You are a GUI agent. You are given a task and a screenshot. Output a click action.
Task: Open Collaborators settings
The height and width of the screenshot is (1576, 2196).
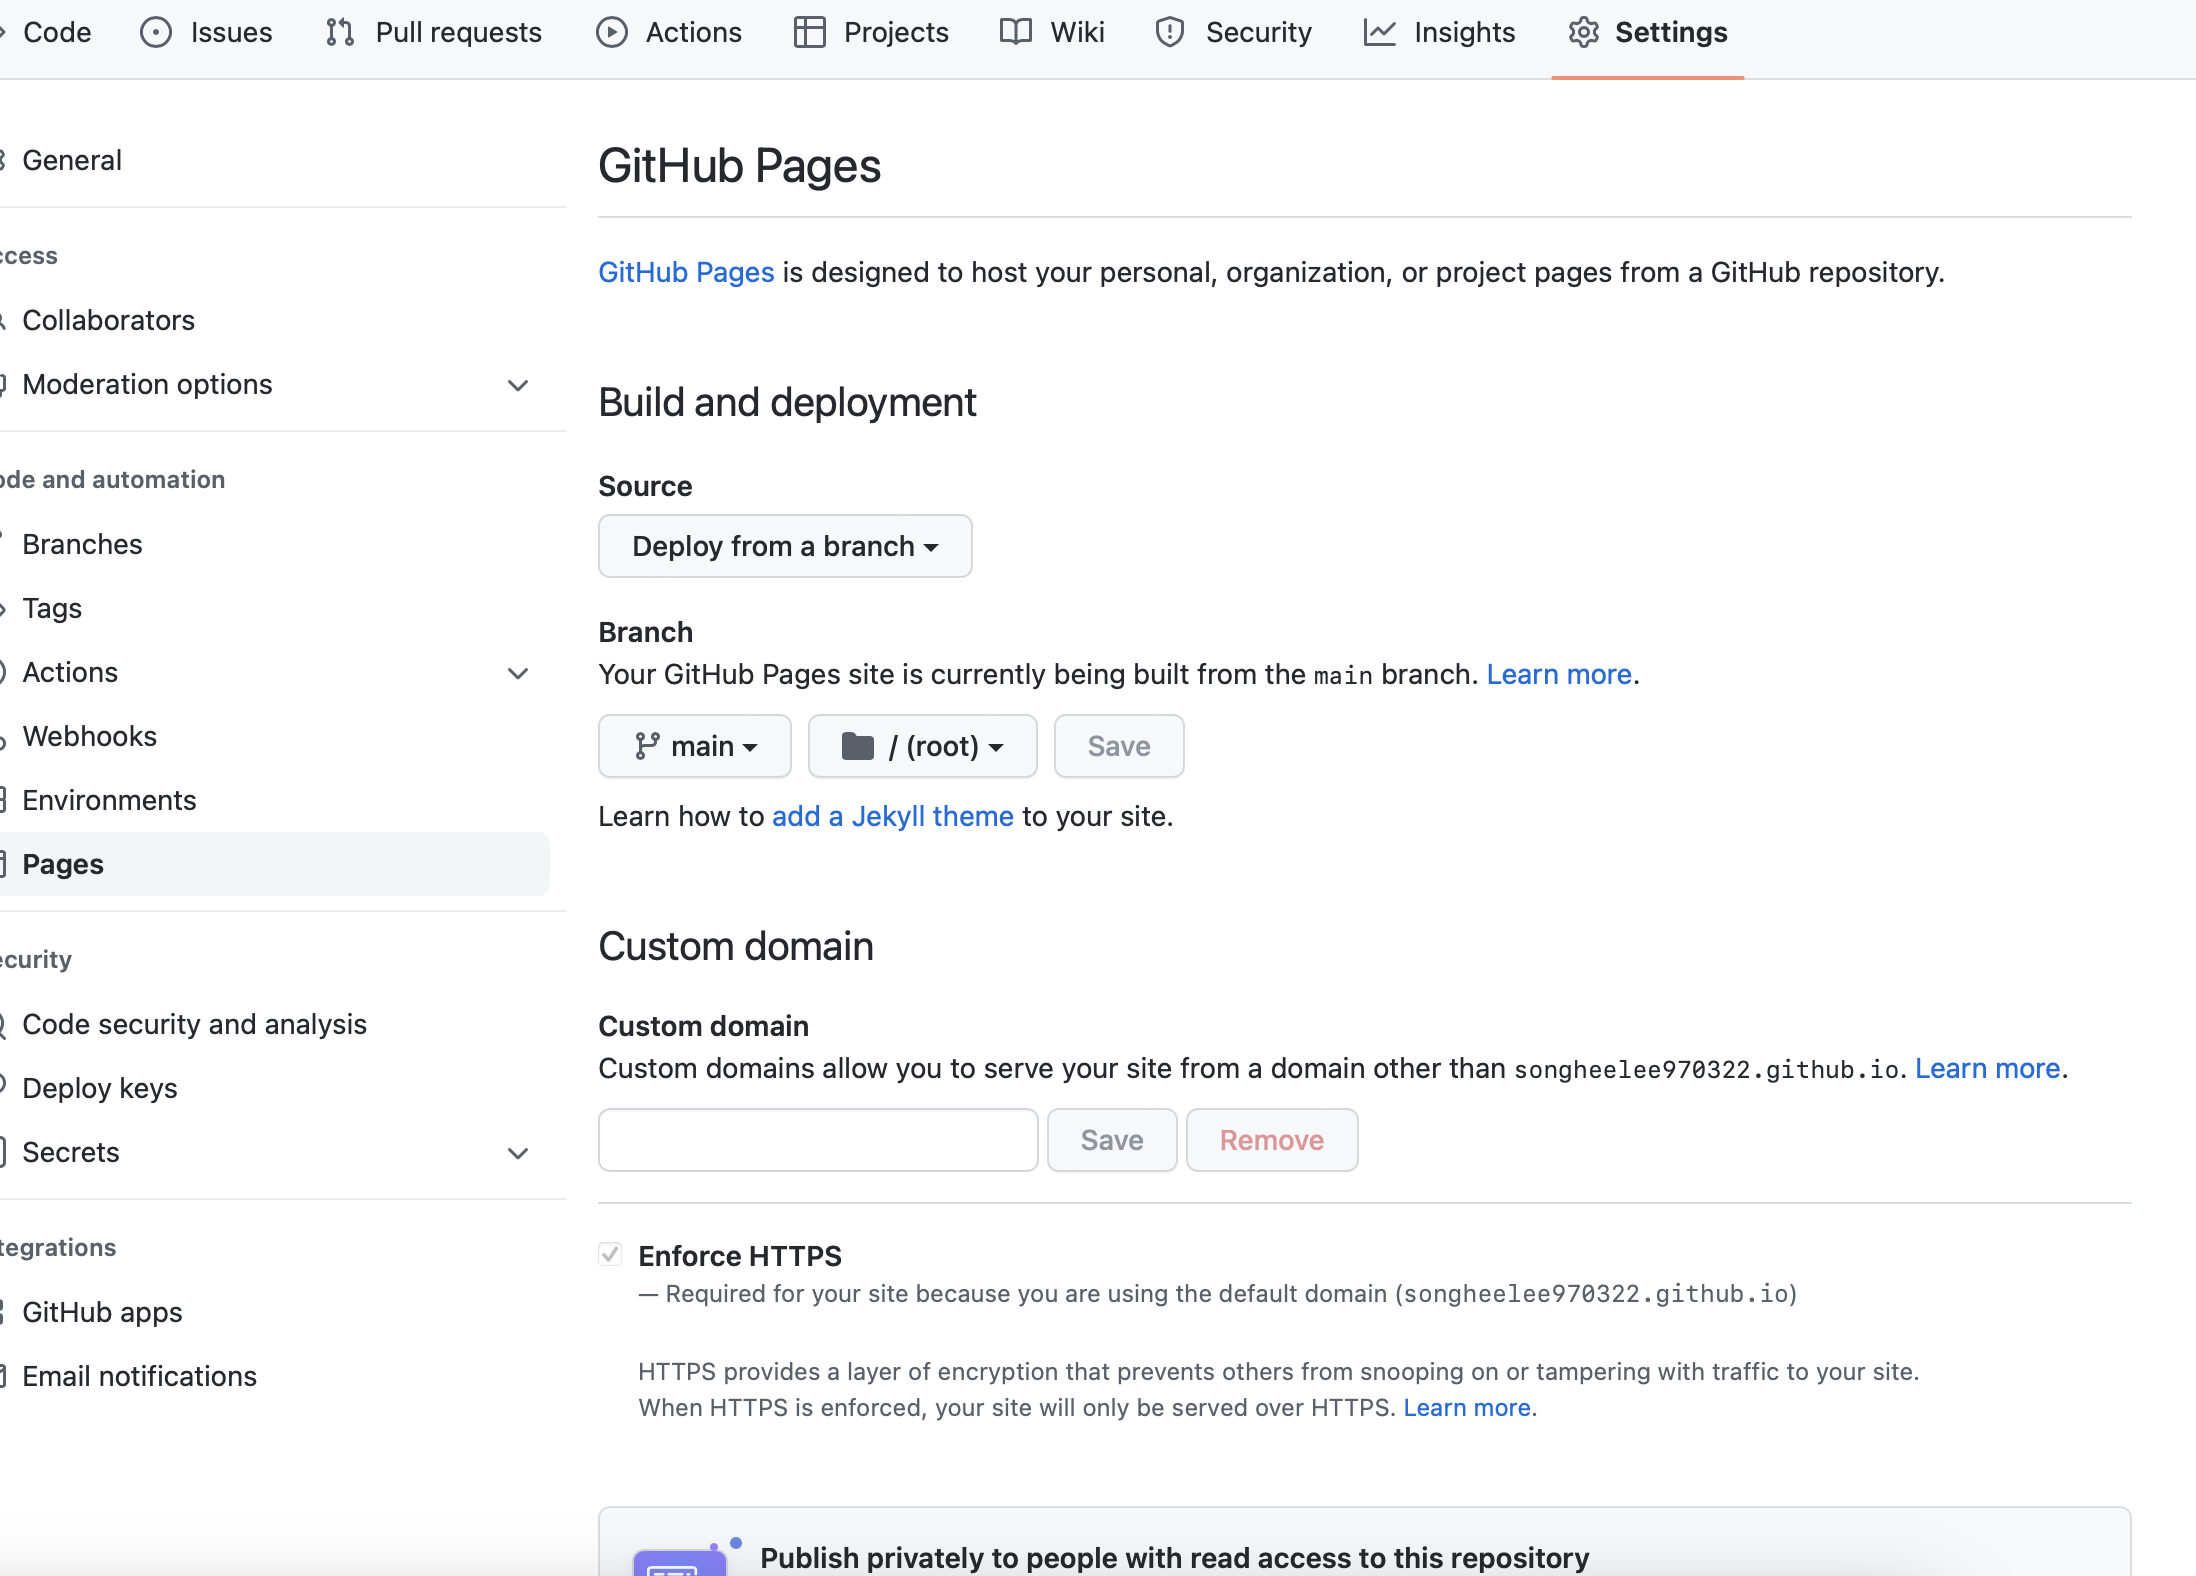coord(275,320)
